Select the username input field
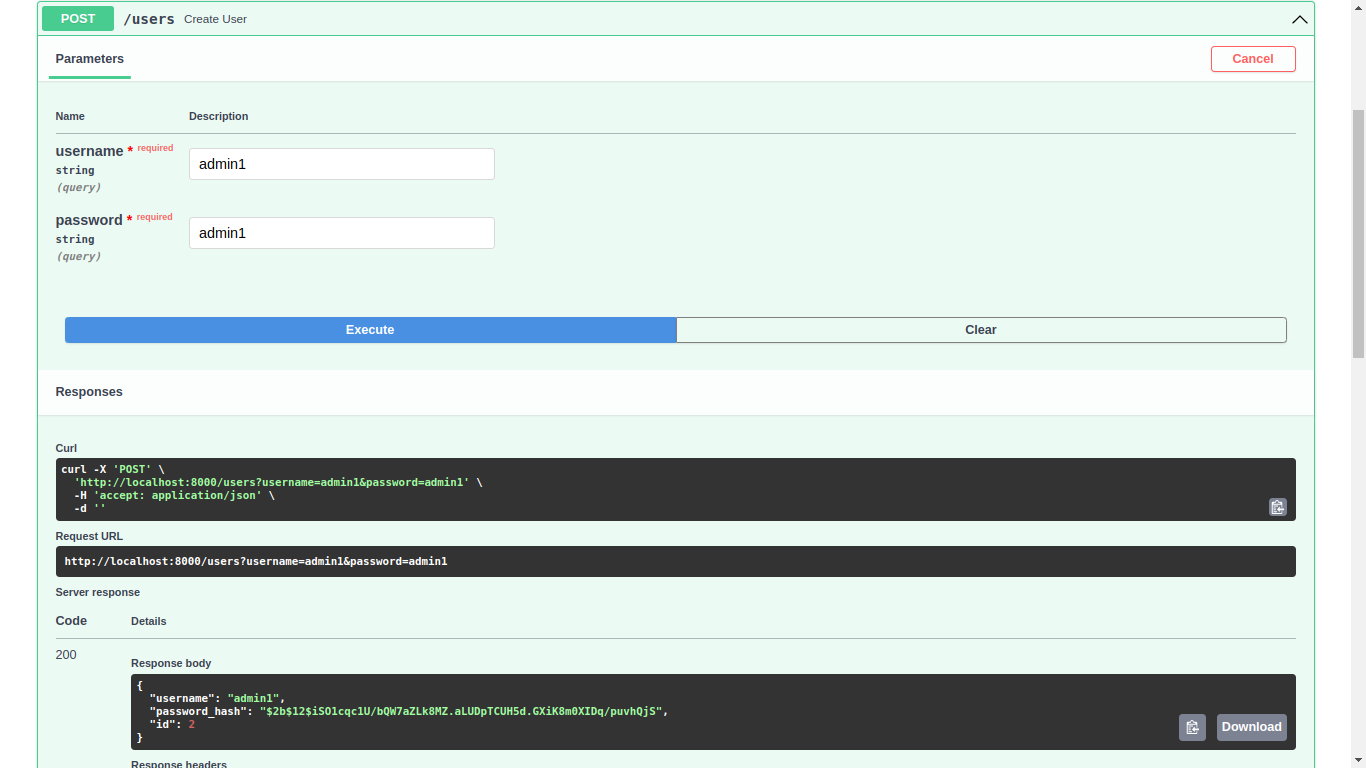 click(341, 163)
